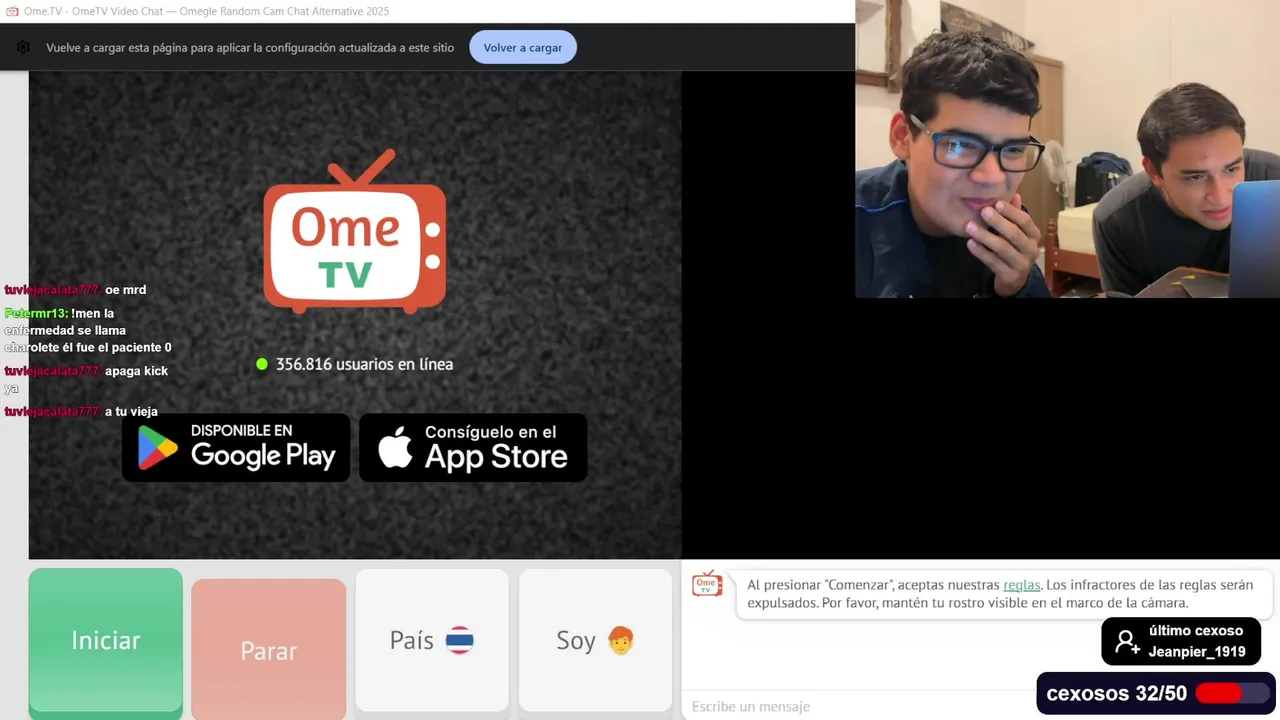Click the boy face emoji icon

click(621, 640)
